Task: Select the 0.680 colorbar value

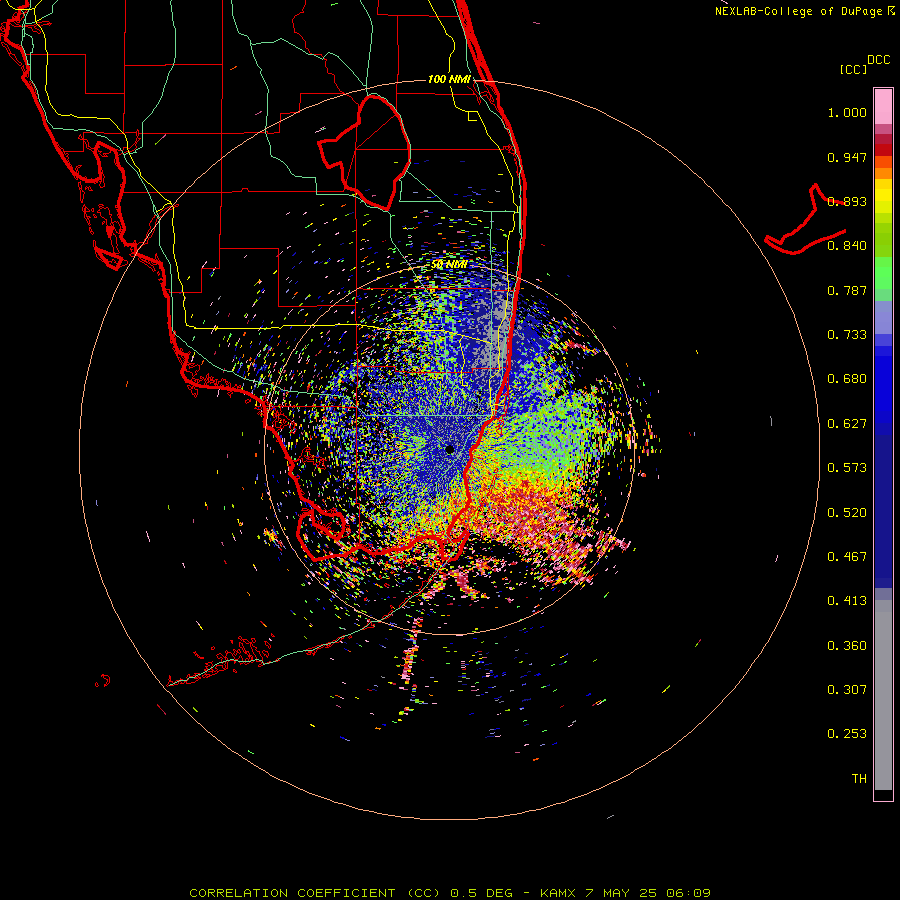Action: coord(847,379)
